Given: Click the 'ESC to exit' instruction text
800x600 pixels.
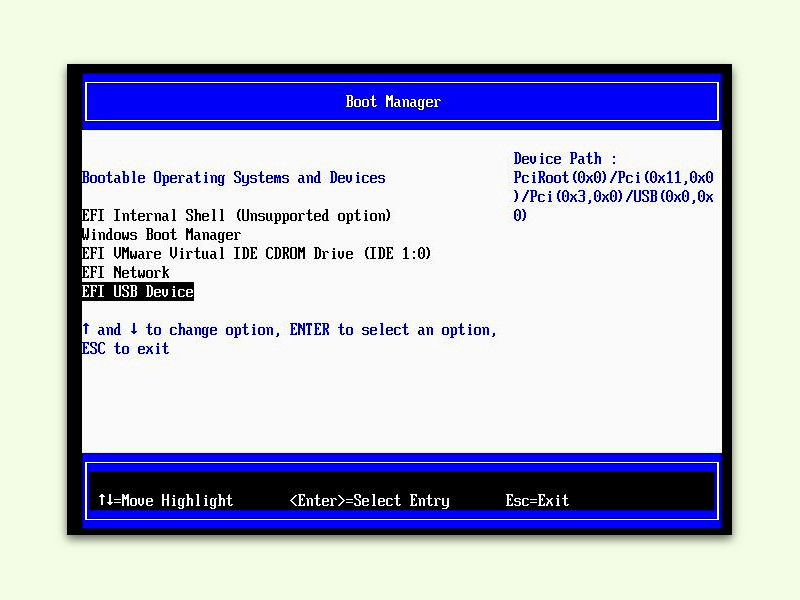Looking at the screenshot, I should point(126,348).
